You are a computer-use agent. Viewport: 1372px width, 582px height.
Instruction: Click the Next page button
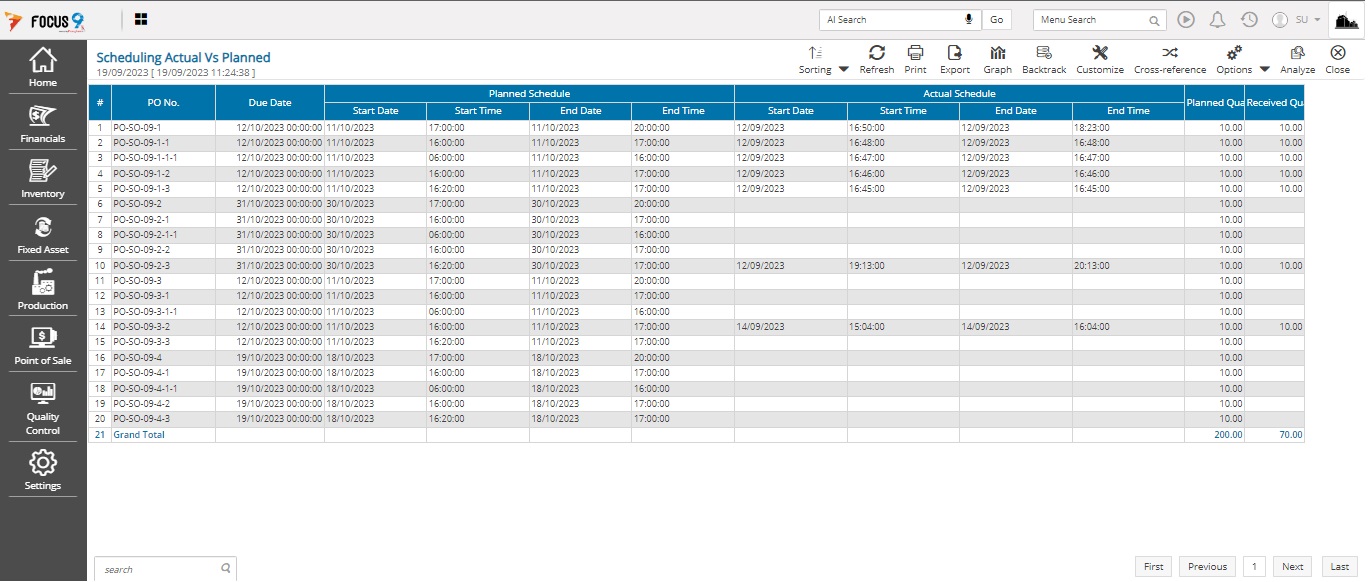click(1292, 567)
